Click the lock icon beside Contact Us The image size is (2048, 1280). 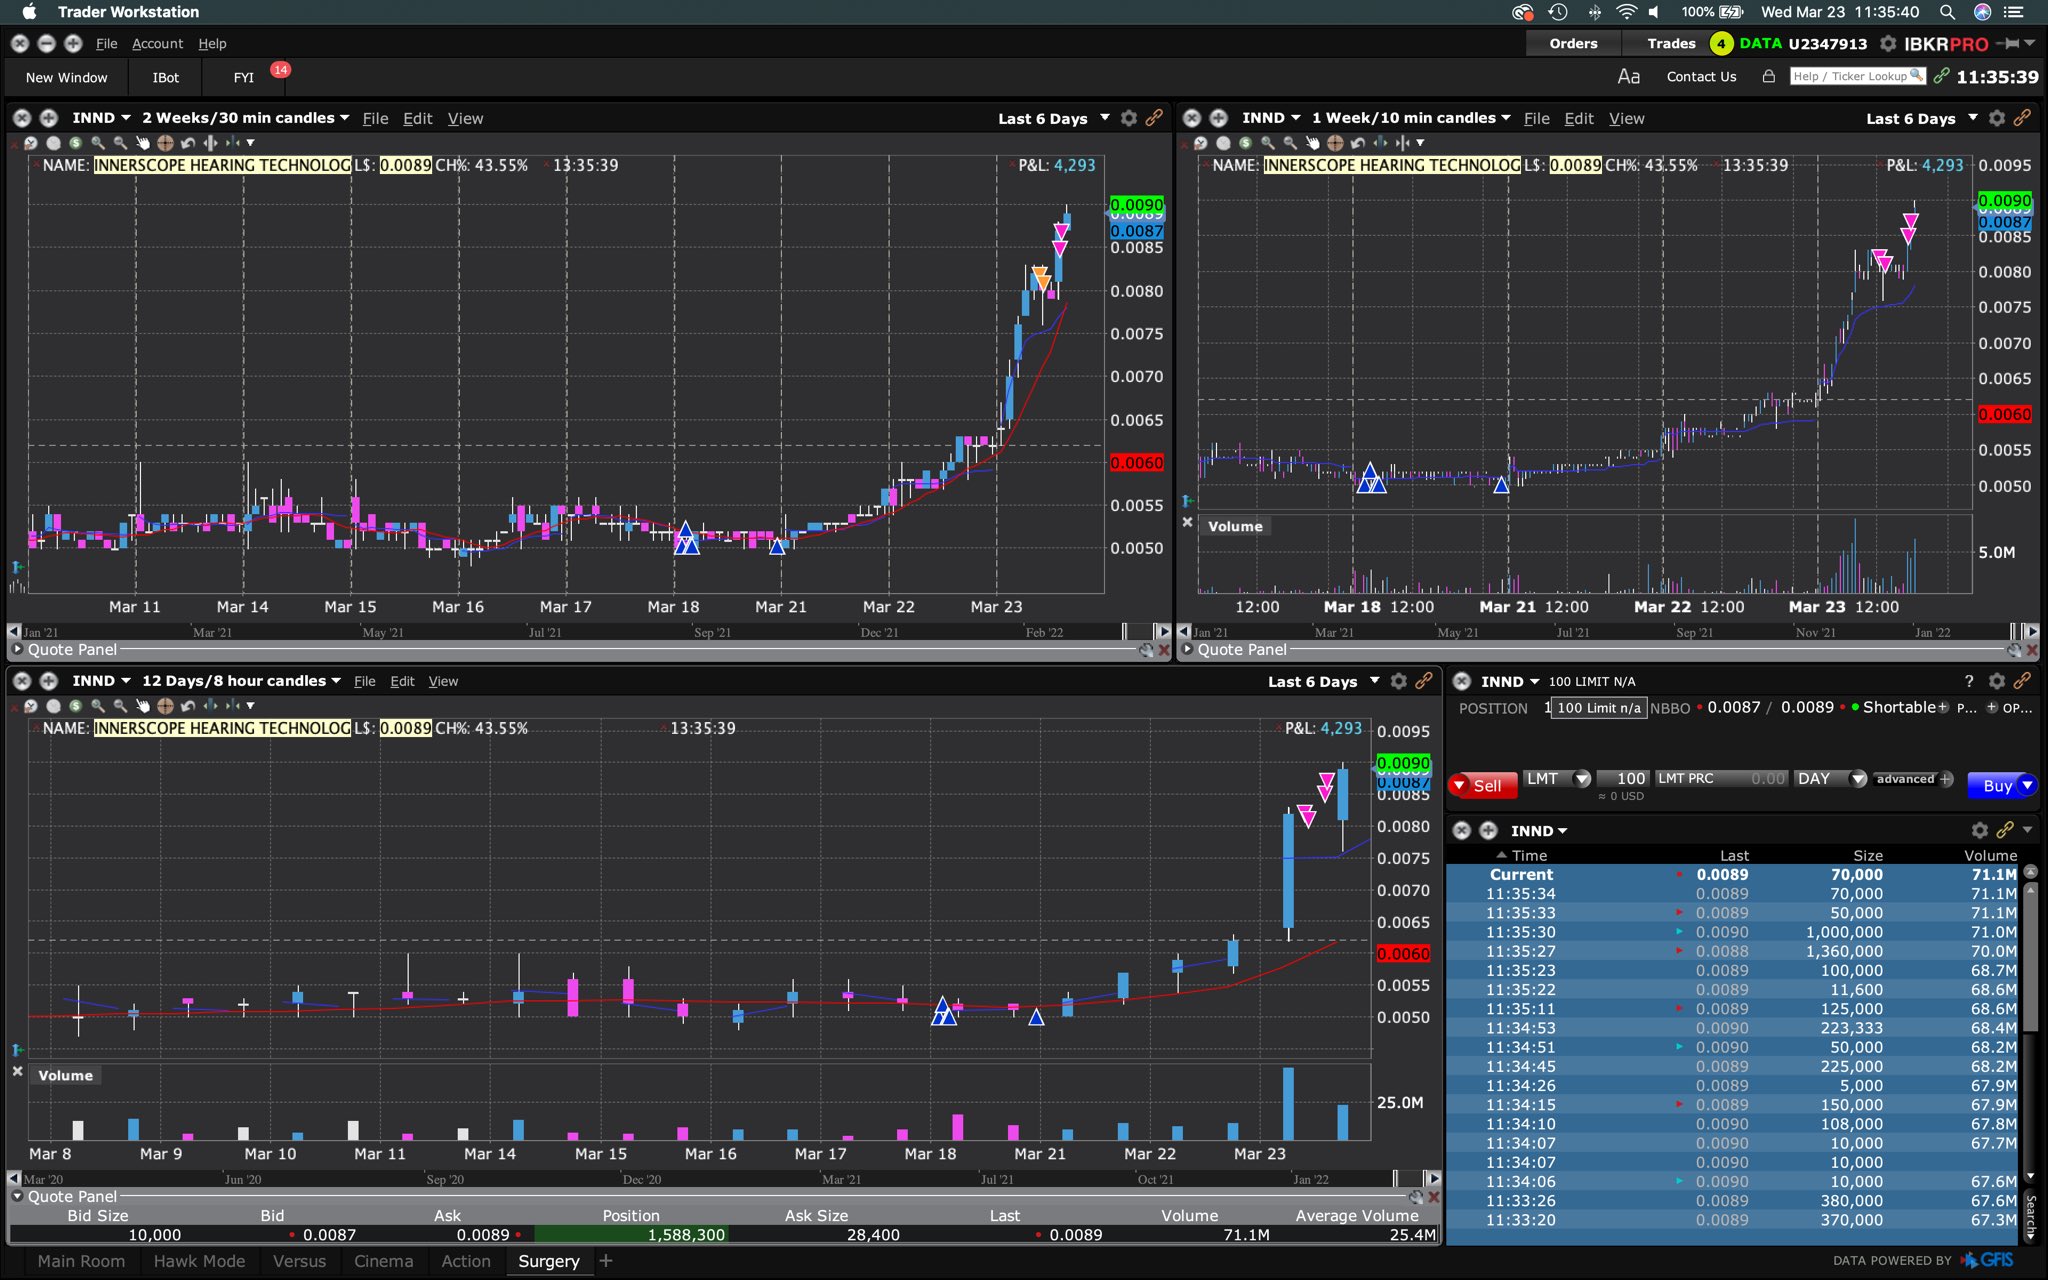tap(1768, 77)
